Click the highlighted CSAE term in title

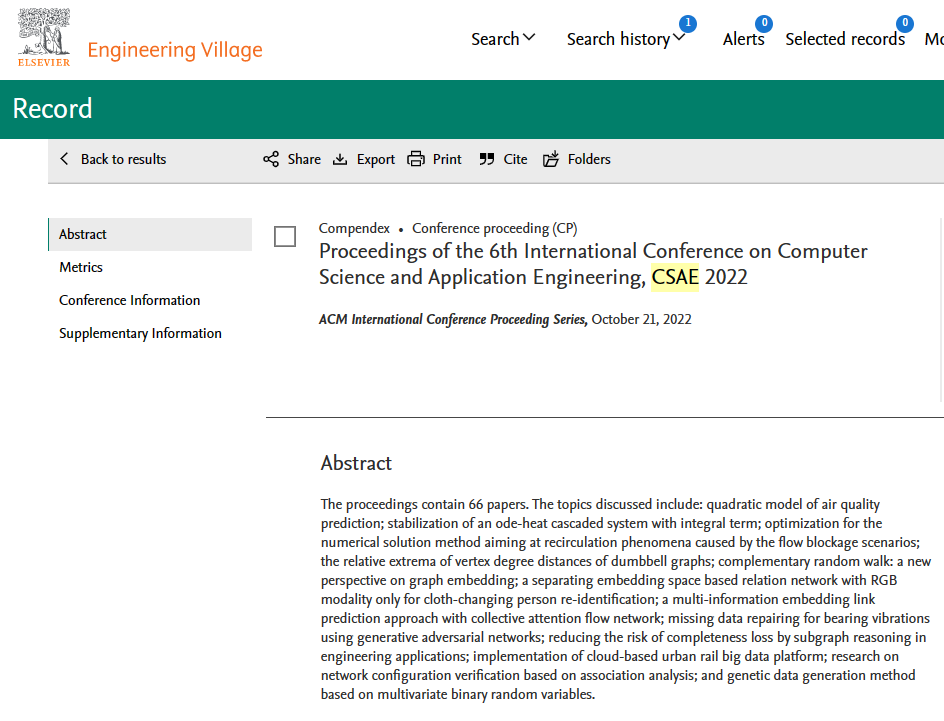(675, 277)
